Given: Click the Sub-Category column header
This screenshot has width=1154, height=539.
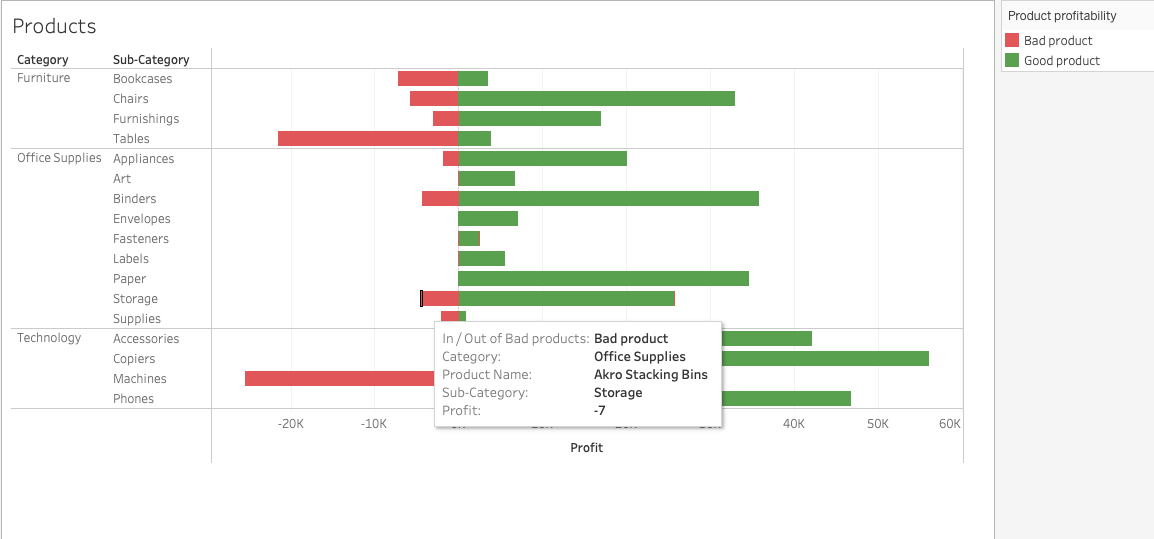Looking at the screenshot, I should coord(151,60).
